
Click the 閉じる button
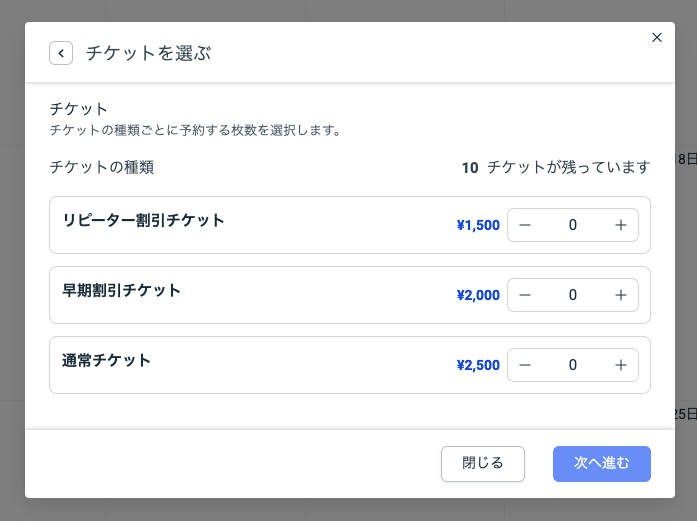(483, 463)
